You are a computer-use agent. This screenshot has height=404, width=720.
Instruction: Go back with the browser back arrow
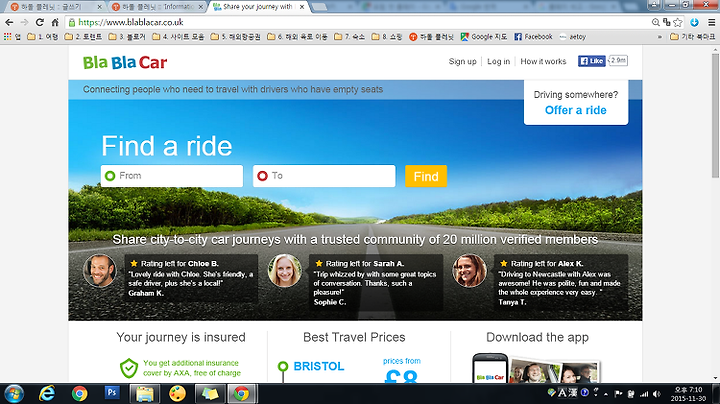(9, 22)
